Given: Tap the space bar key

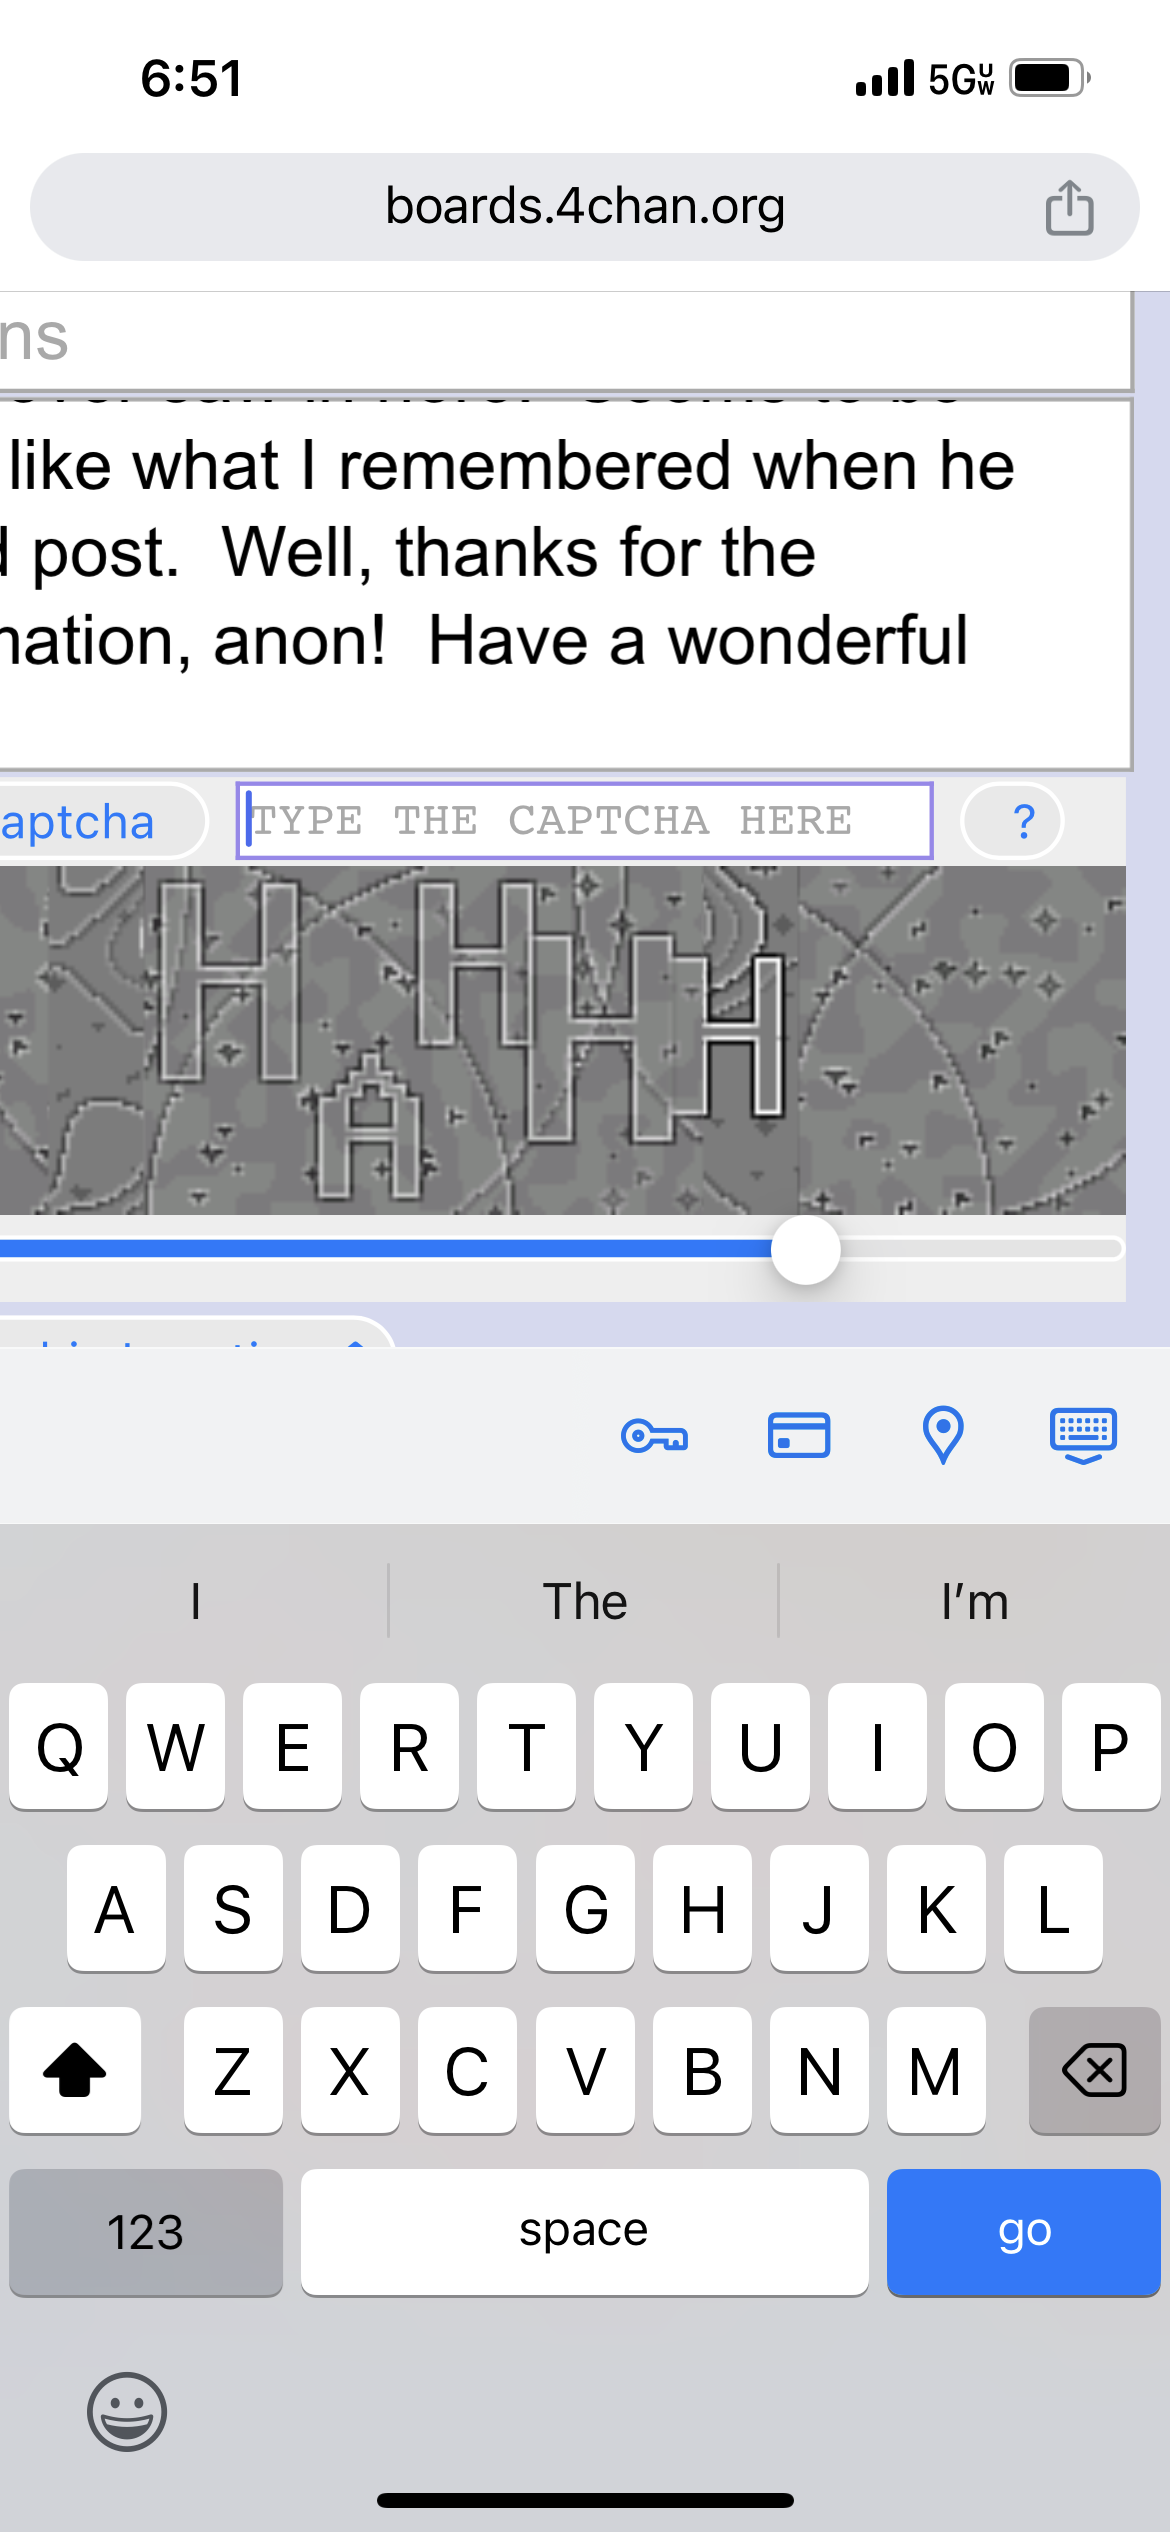Looking at the screenshot, I should (x=585, y=2232).
